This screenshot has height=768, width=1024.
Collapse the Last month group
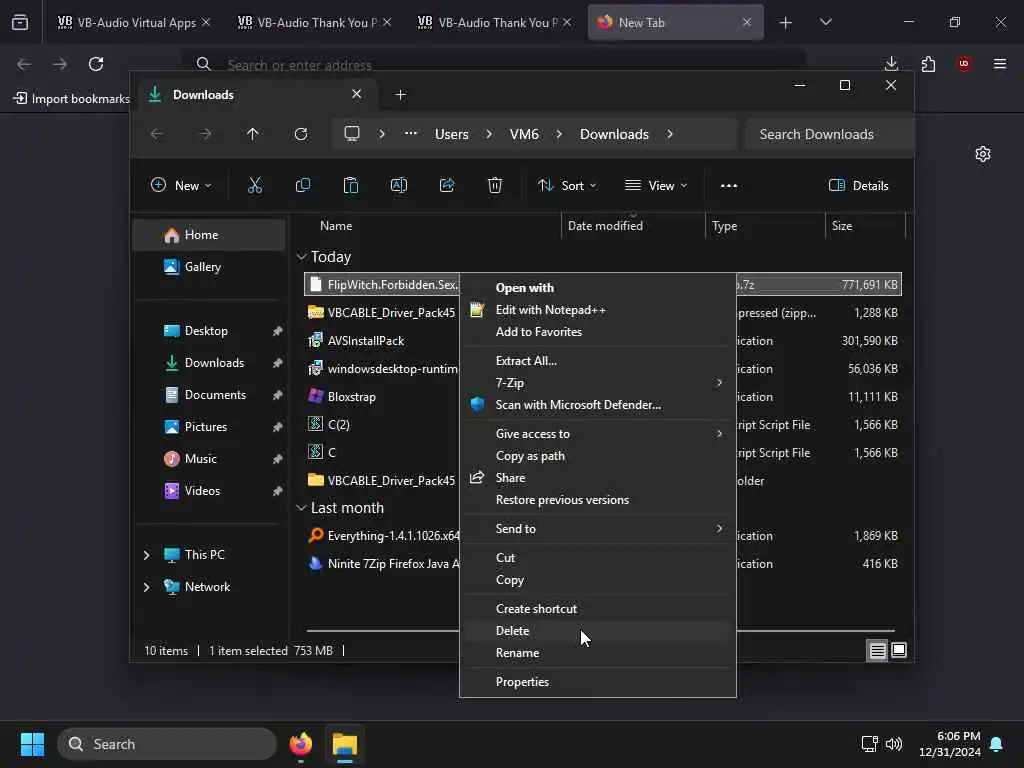tap(301, 507)
